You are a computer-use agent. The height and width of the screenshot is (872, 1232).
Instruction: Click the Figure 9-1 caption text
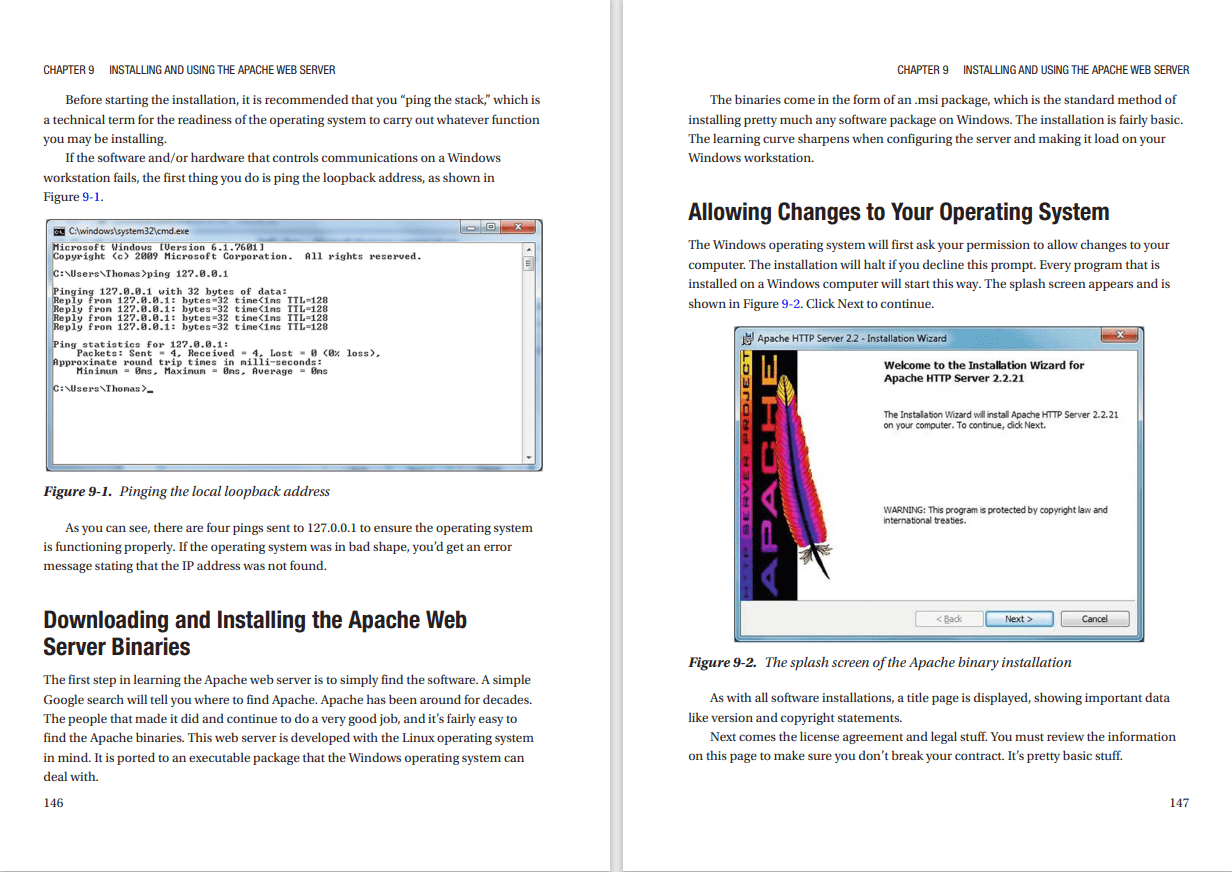(x=186, y=491)
